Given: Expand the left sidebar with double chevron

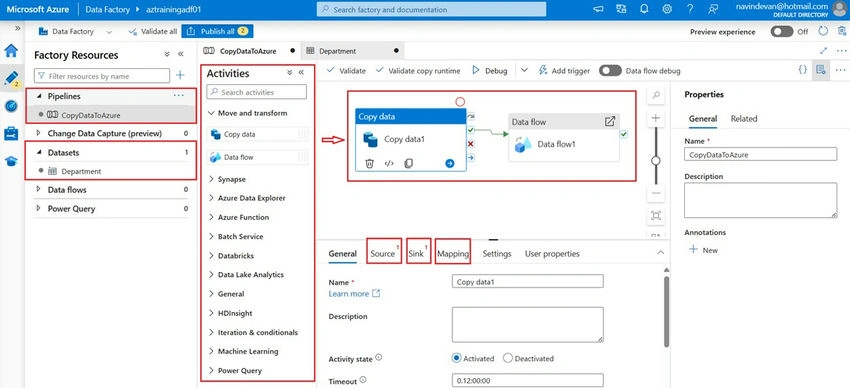Looking at the screenshot, I should point(17,28).
